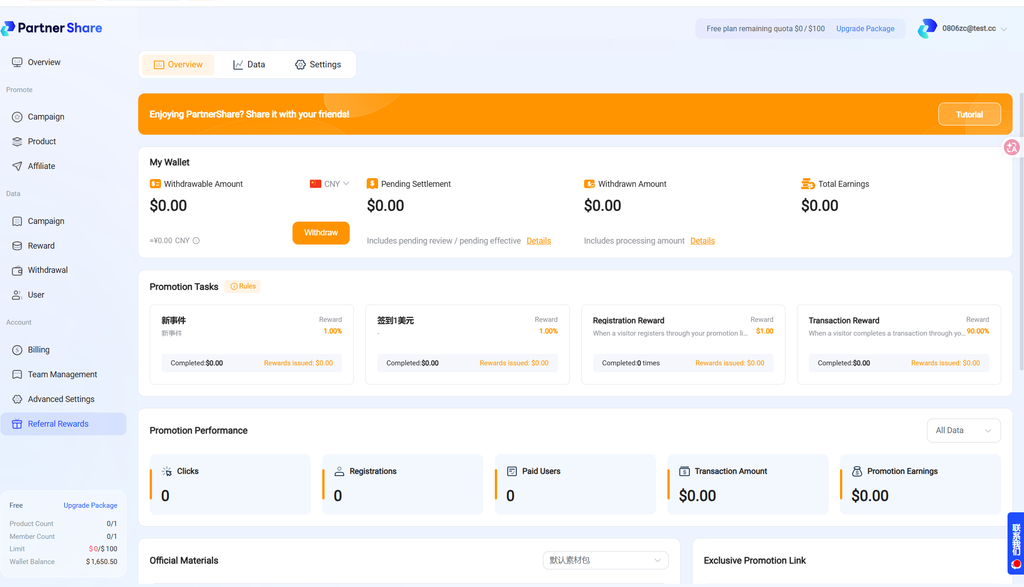
Task: Click Upgrade Package link in sidebar plan box
Action: (90, 505)
